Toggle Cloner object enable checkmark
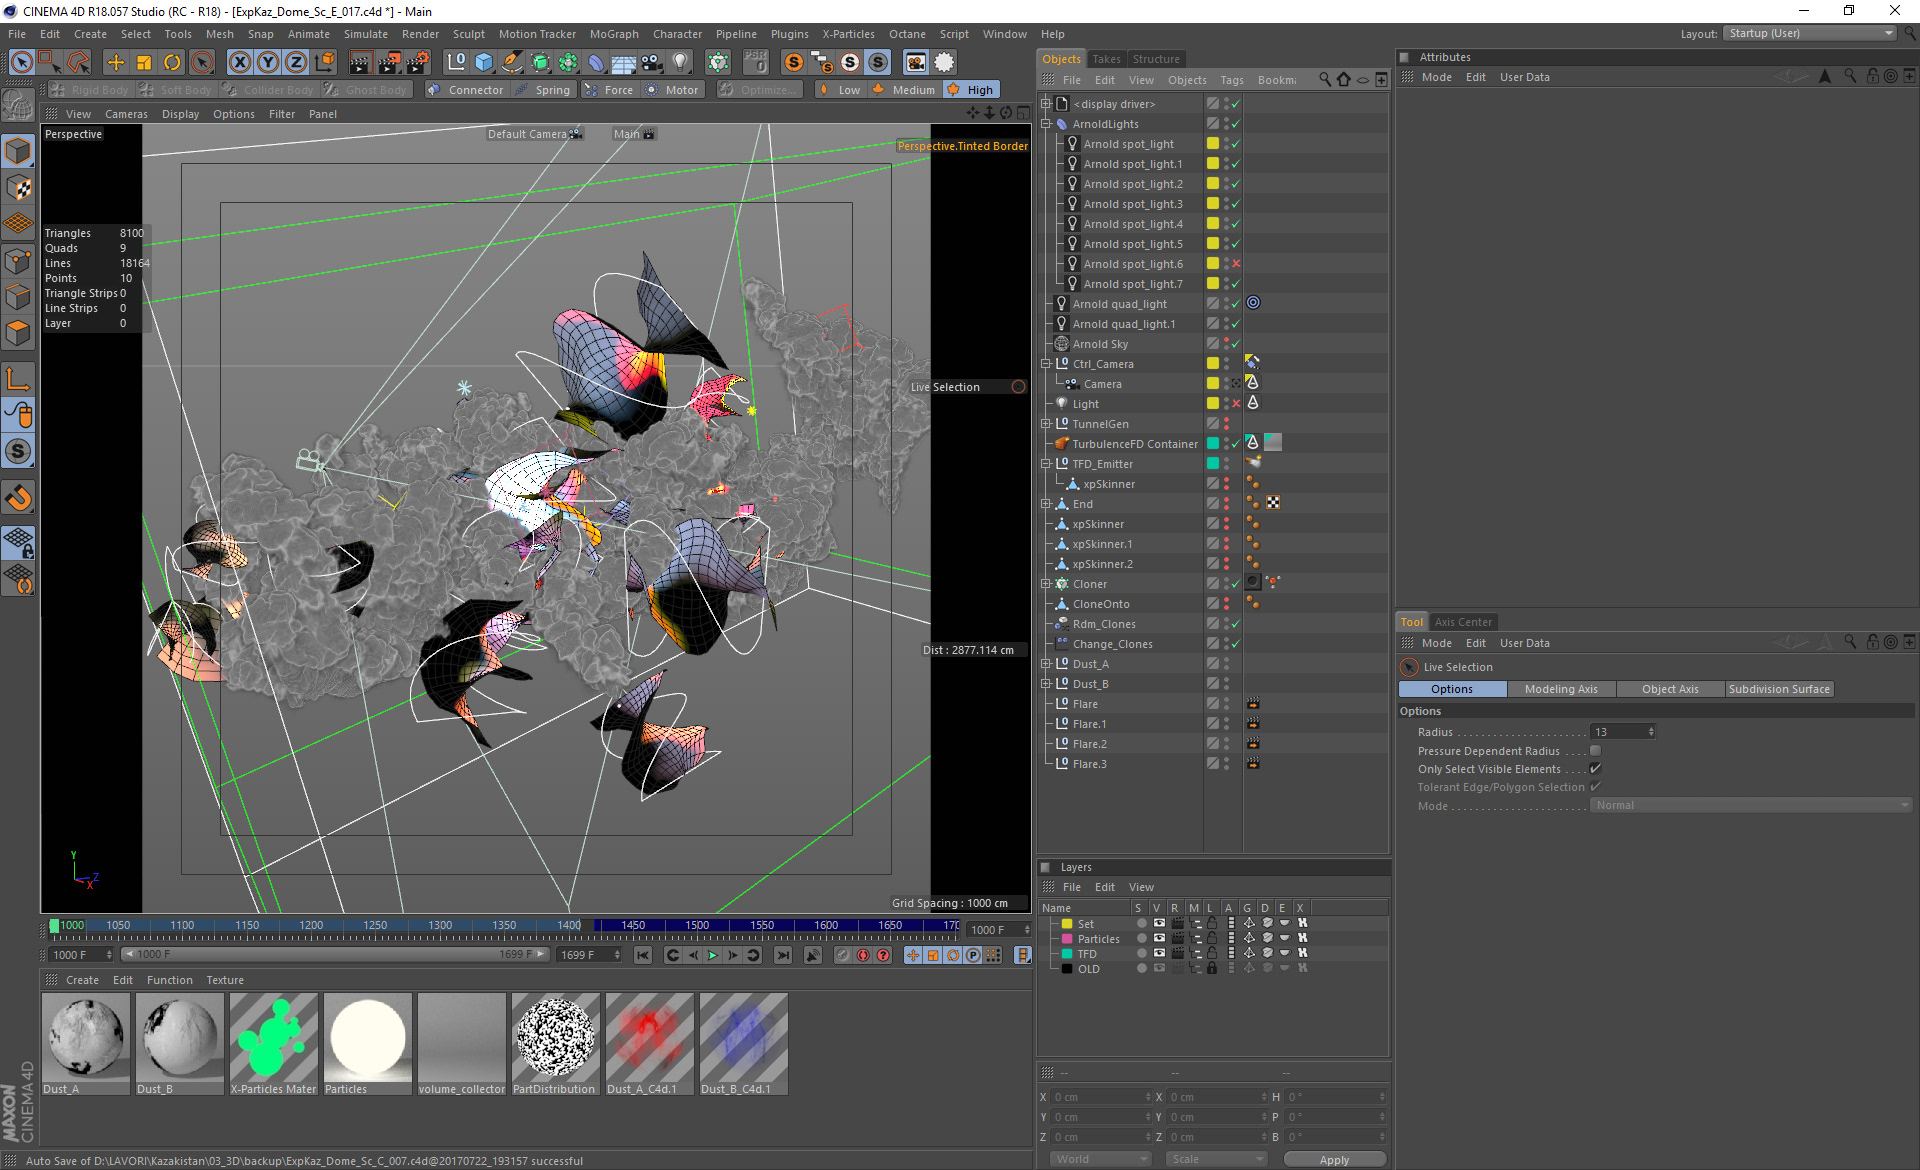Screen dimensions: 1920x1170 1236,584
